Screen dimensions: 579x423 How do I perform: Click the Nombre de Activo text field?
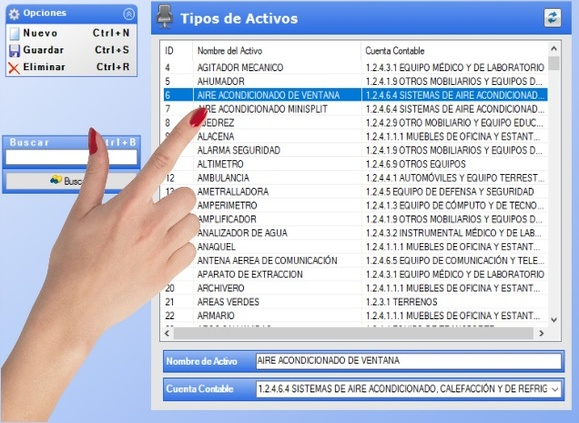408,361
